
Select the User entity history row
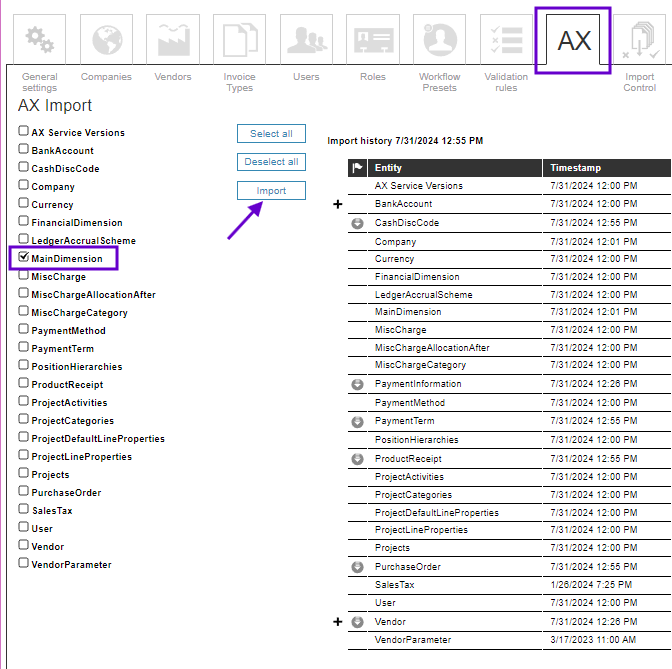(509, 603)
